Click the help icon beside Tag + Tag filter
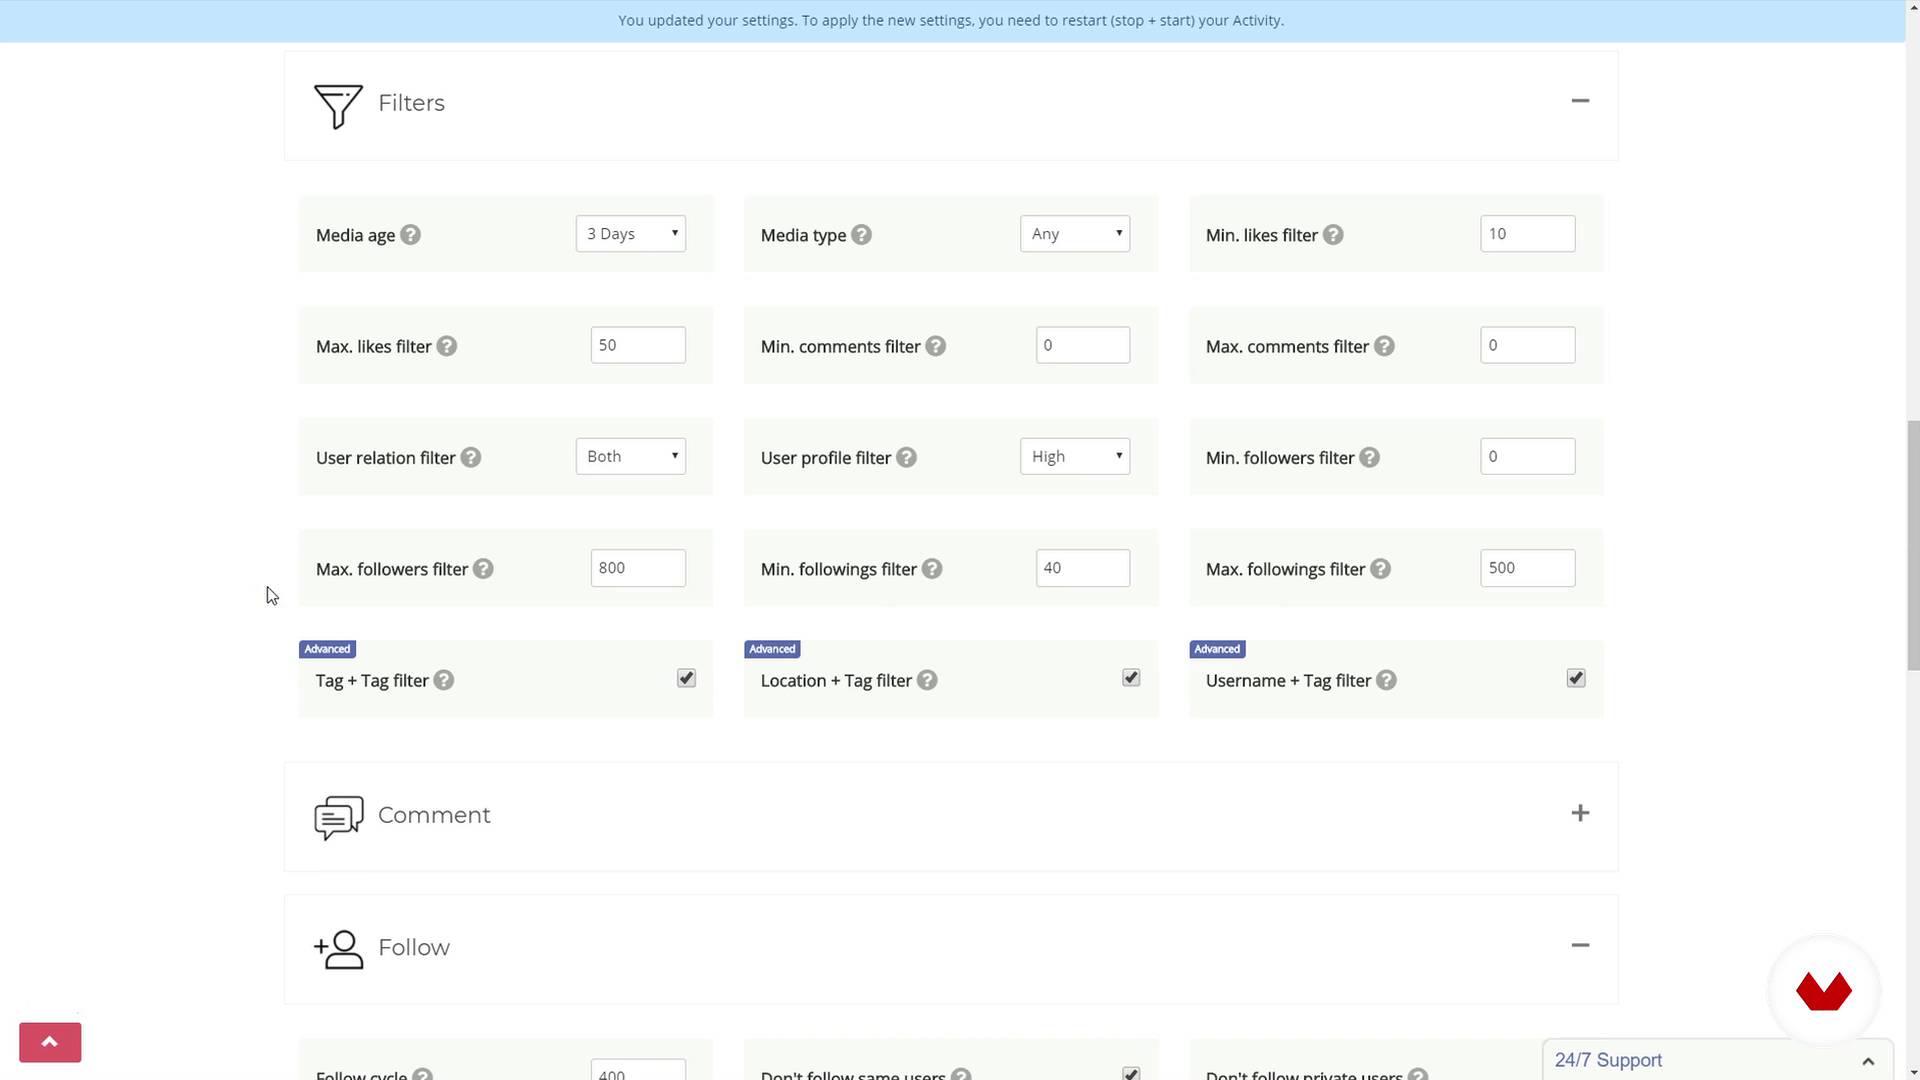 click(444, 681)
